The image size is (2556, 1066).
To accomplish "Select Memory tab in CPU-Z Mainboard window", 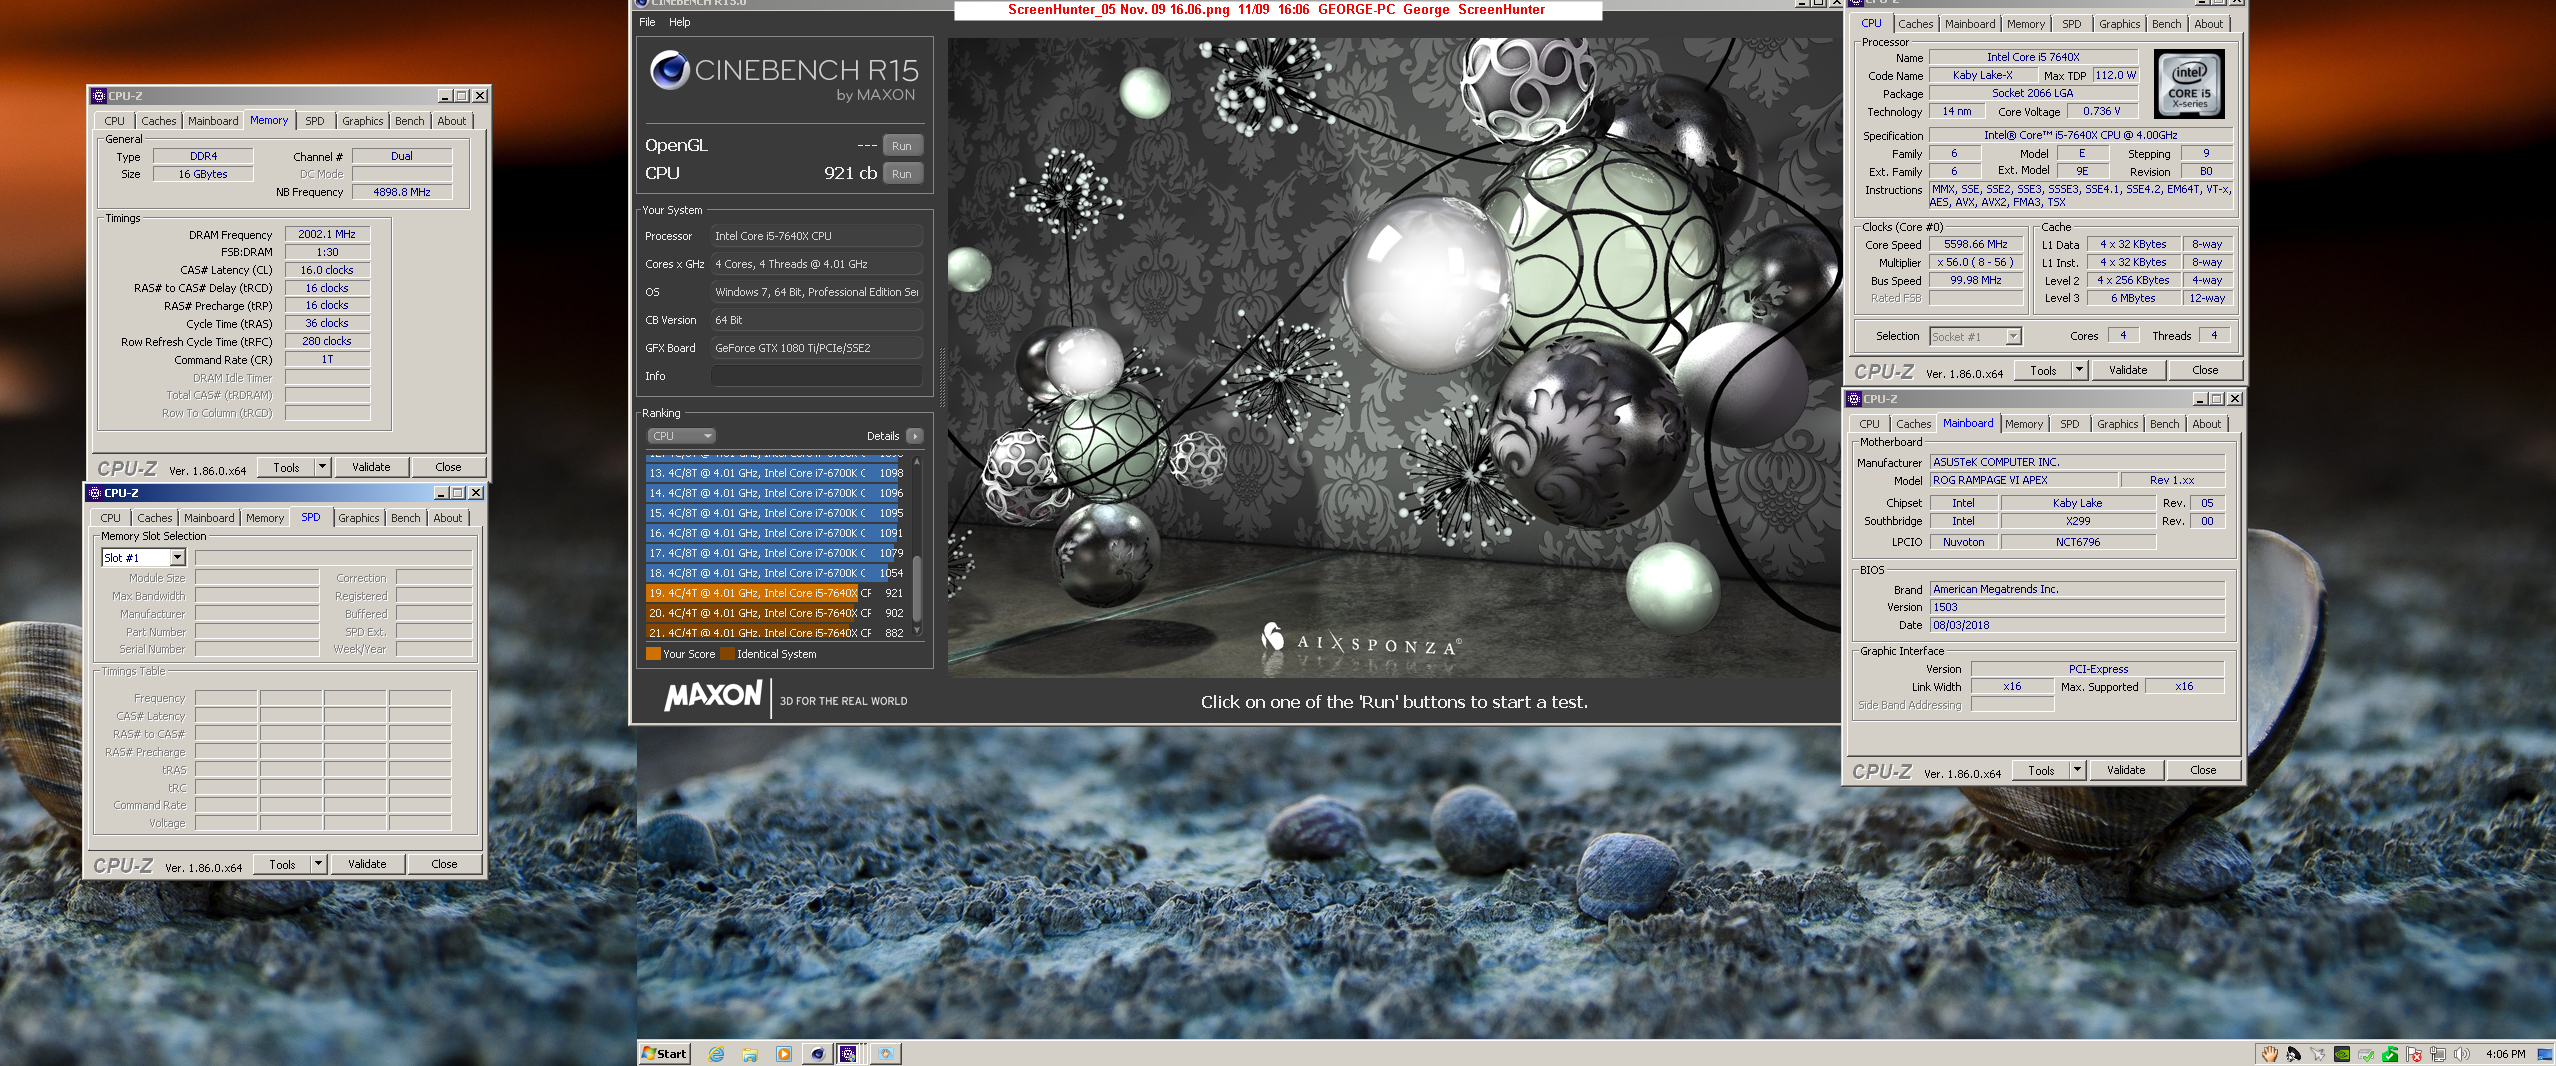I will (2023, 424).
